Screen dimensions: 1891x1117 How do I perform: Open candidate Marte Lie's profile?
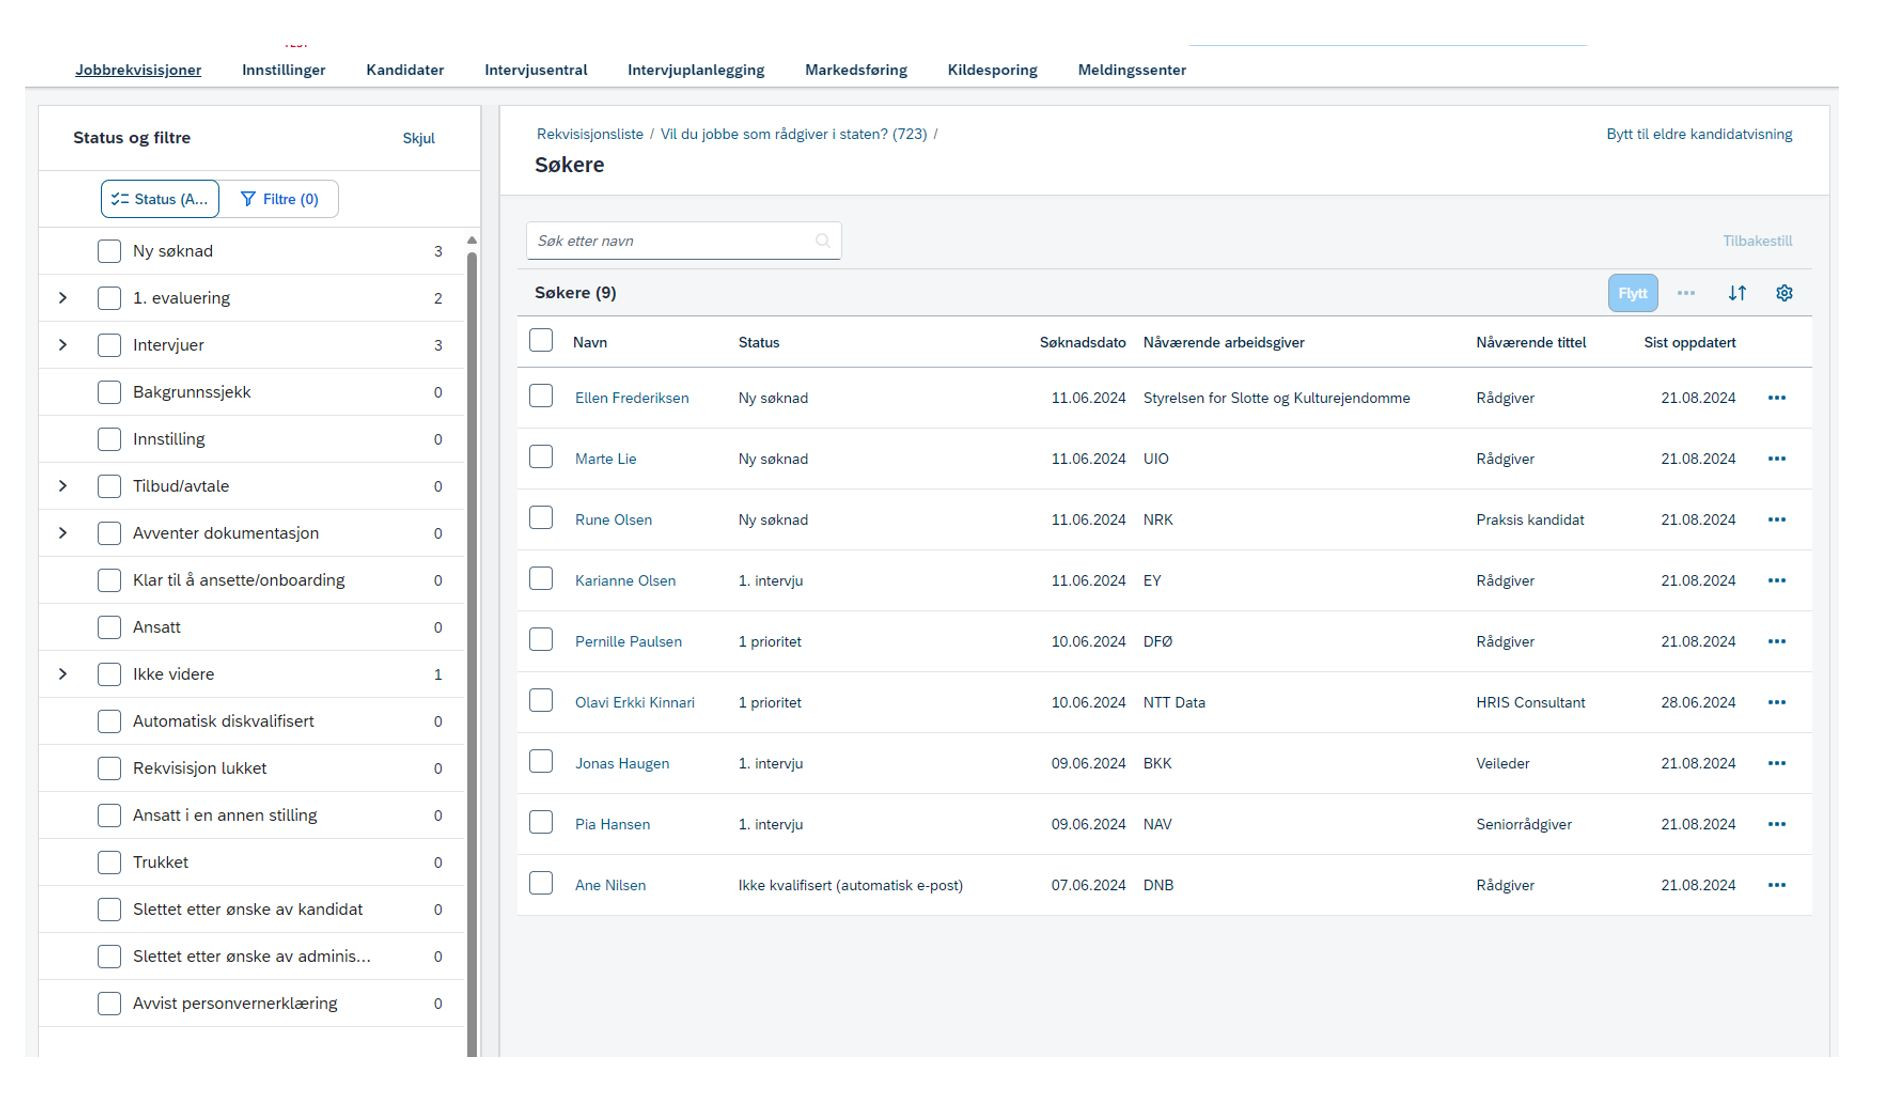click(606, 459)
